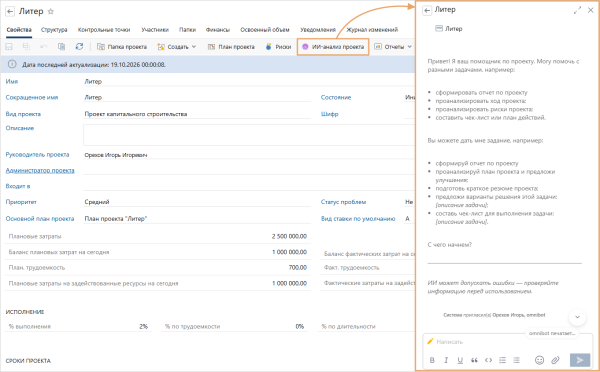Insert a code block in chat
This screenshot has height=372, width=600.
[488, 360]
